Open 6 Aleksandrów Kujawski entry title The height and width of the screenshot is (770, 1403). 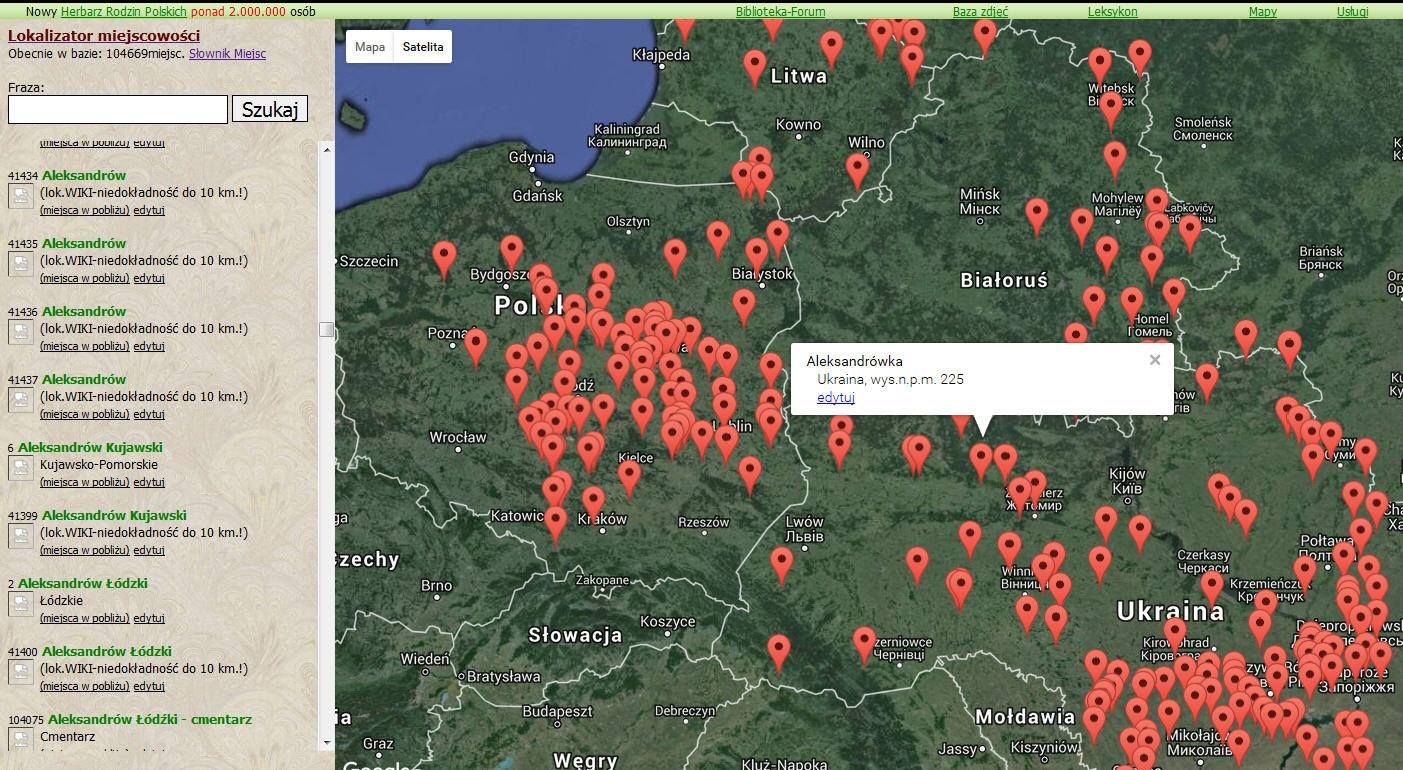click(x=90, y=448)
